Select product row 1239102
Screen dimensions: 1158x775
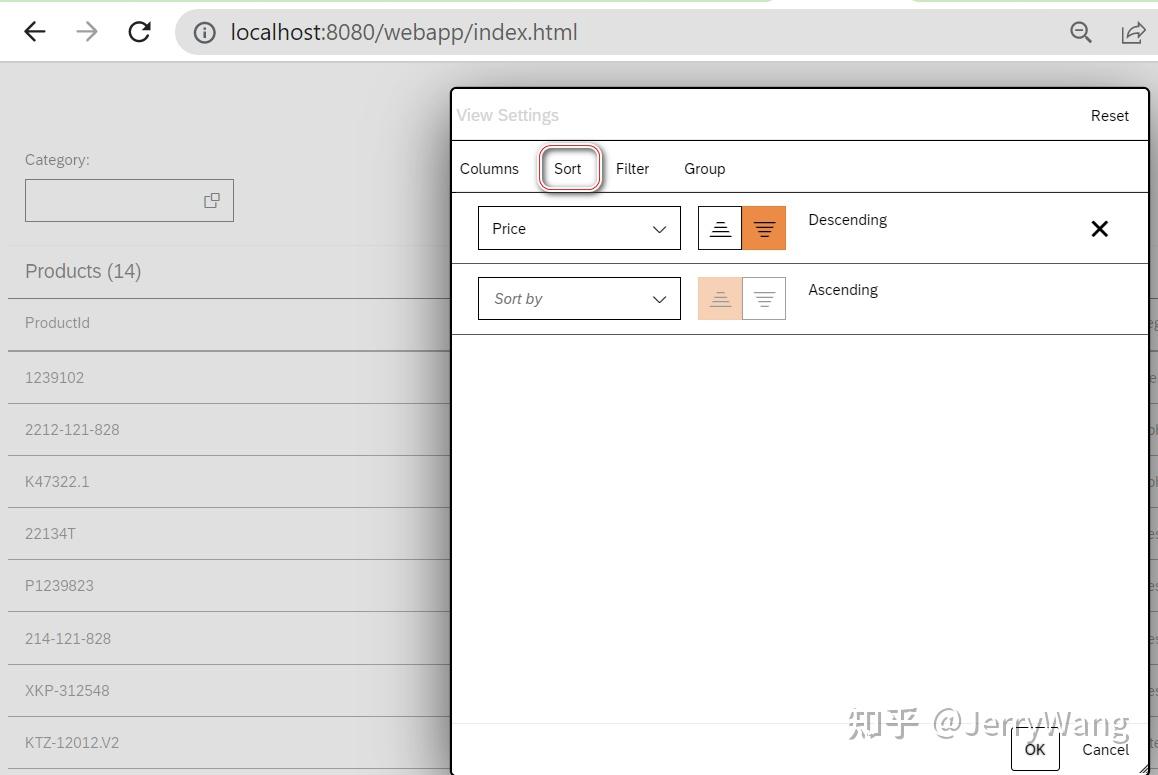[229, 378]
